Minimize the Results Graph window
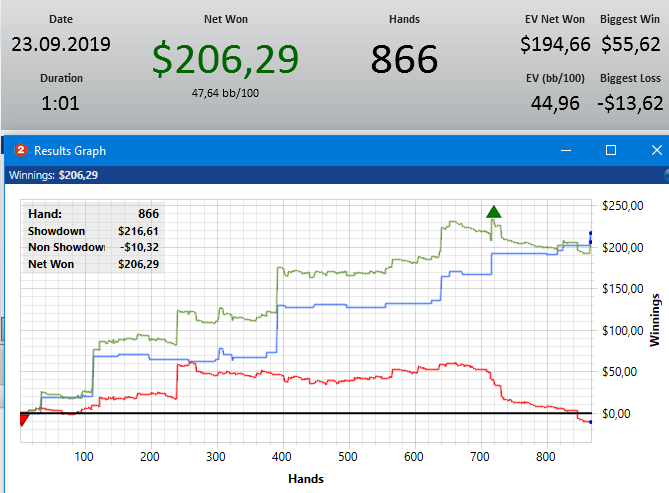 (x=566, y=150)
